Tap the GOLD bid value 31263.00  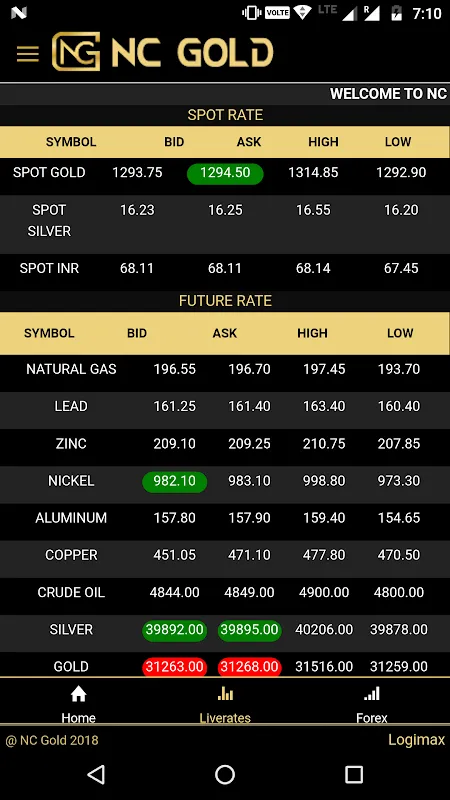pyautogui.click(x=174, y=667)
